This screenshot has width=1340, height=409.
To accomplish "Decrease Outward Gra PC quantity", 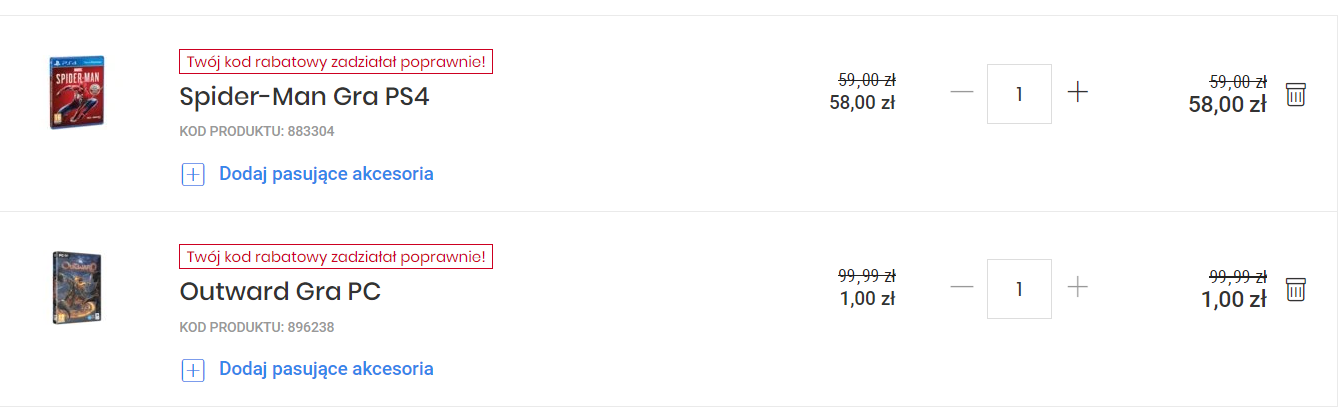I will coord(962,287).
